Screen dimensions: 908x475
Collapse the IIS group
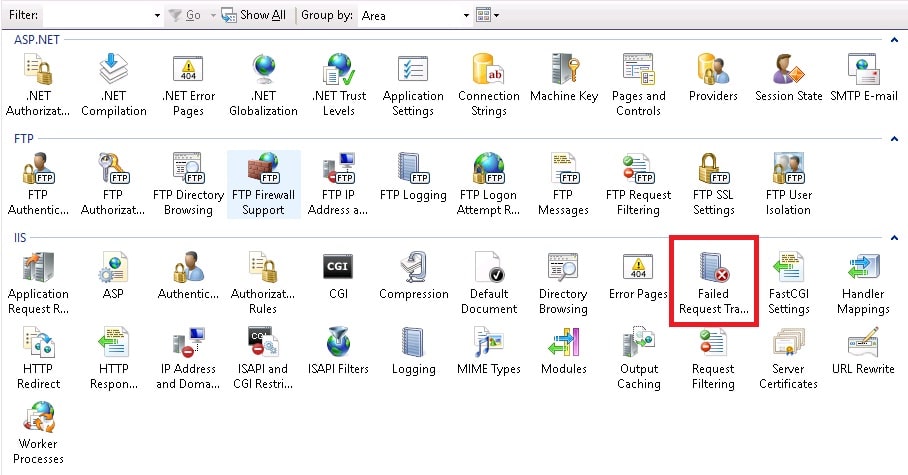click(x=894, y=238)
